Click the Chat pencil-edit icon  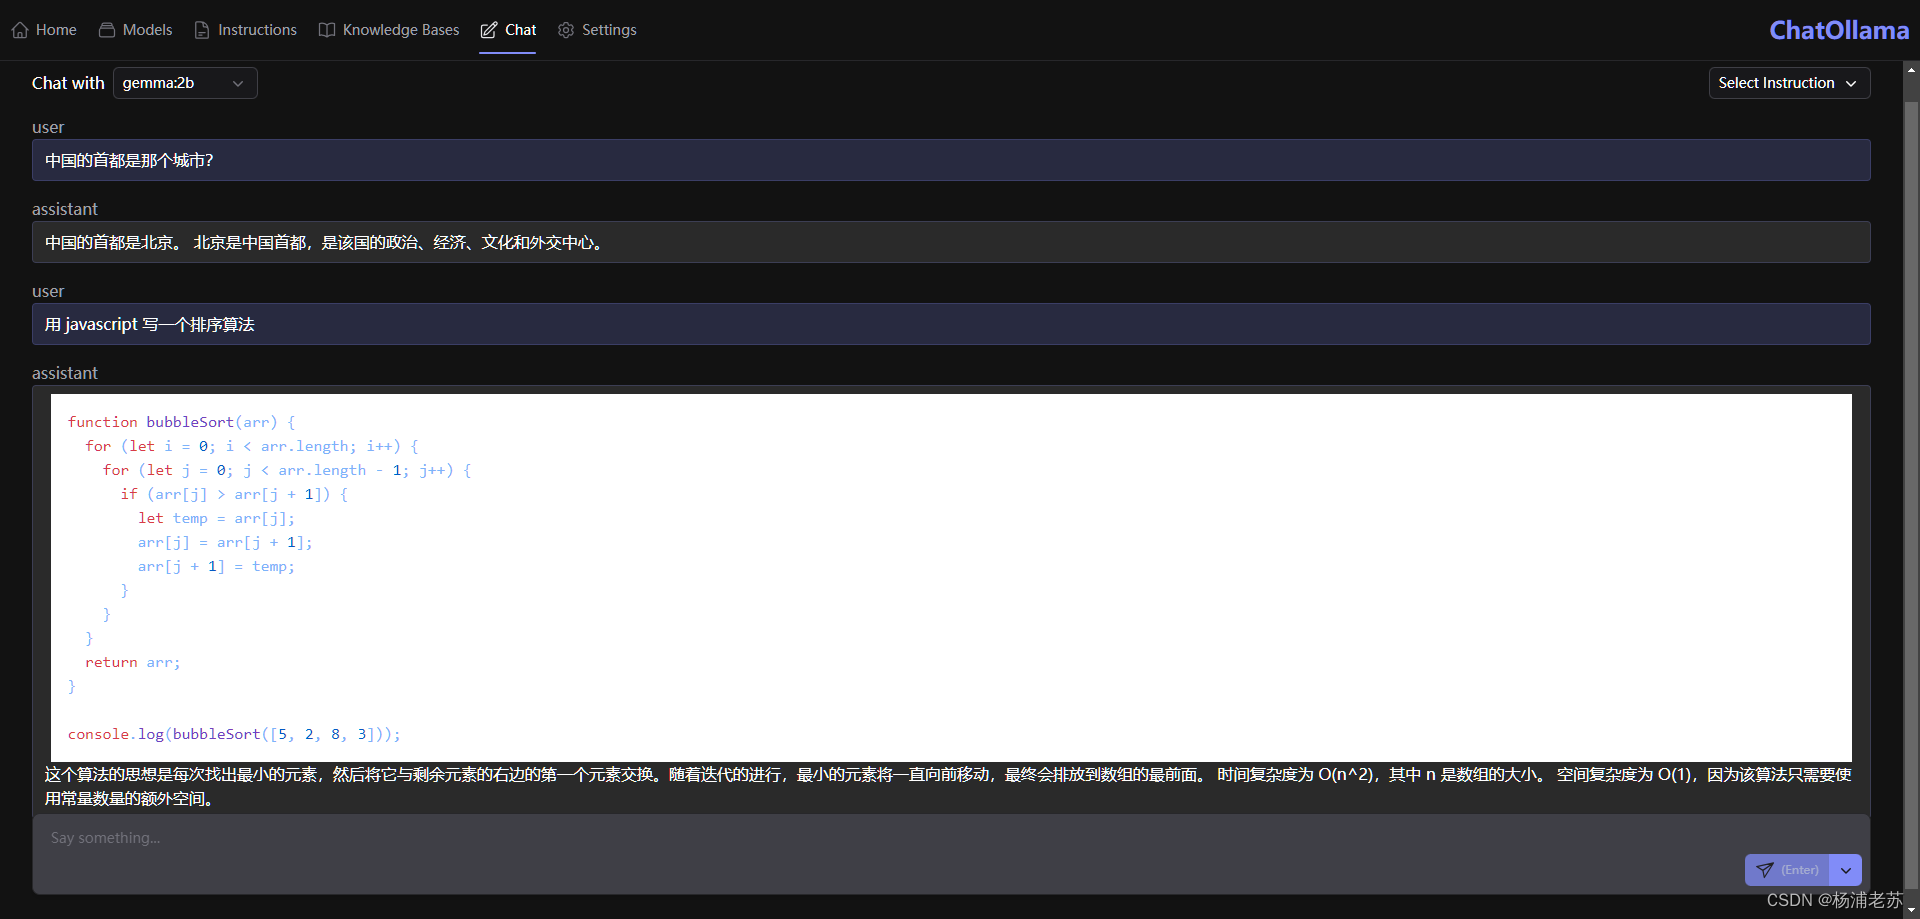489,30
